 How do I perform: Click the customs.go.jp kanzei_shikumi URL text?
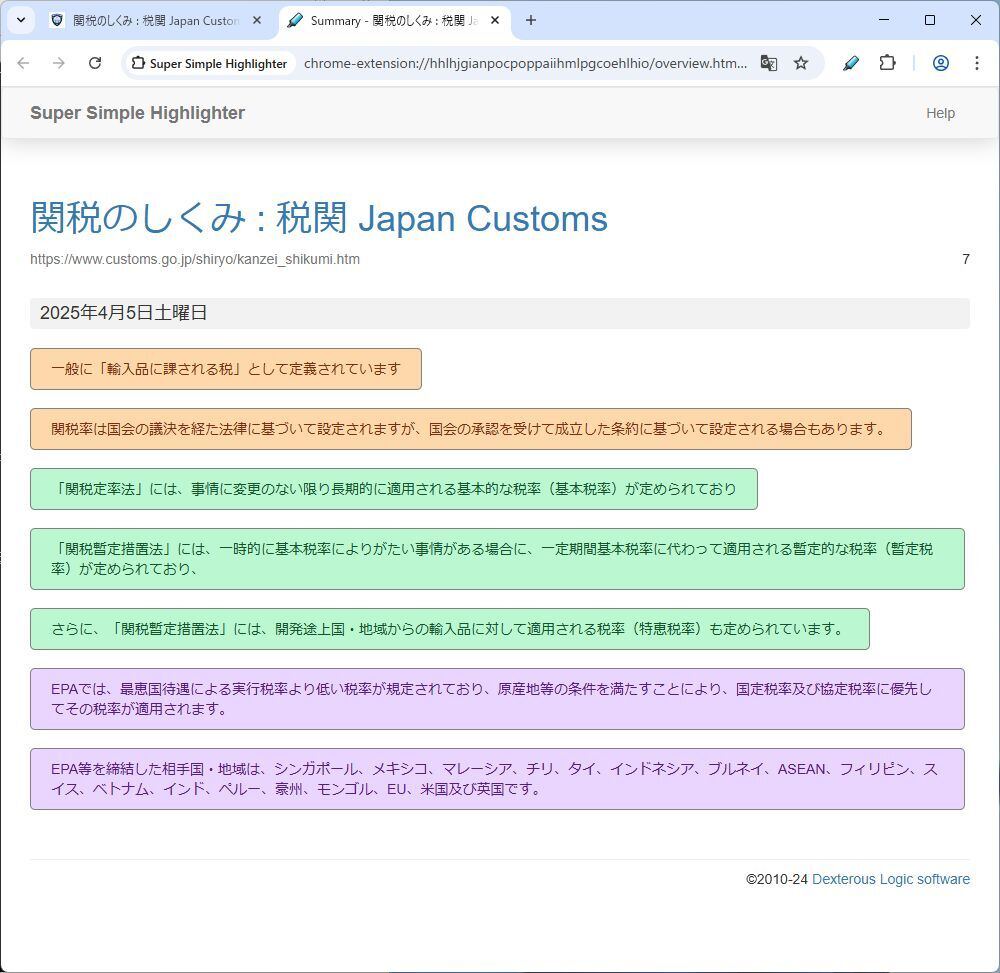[x=195, y=259]
